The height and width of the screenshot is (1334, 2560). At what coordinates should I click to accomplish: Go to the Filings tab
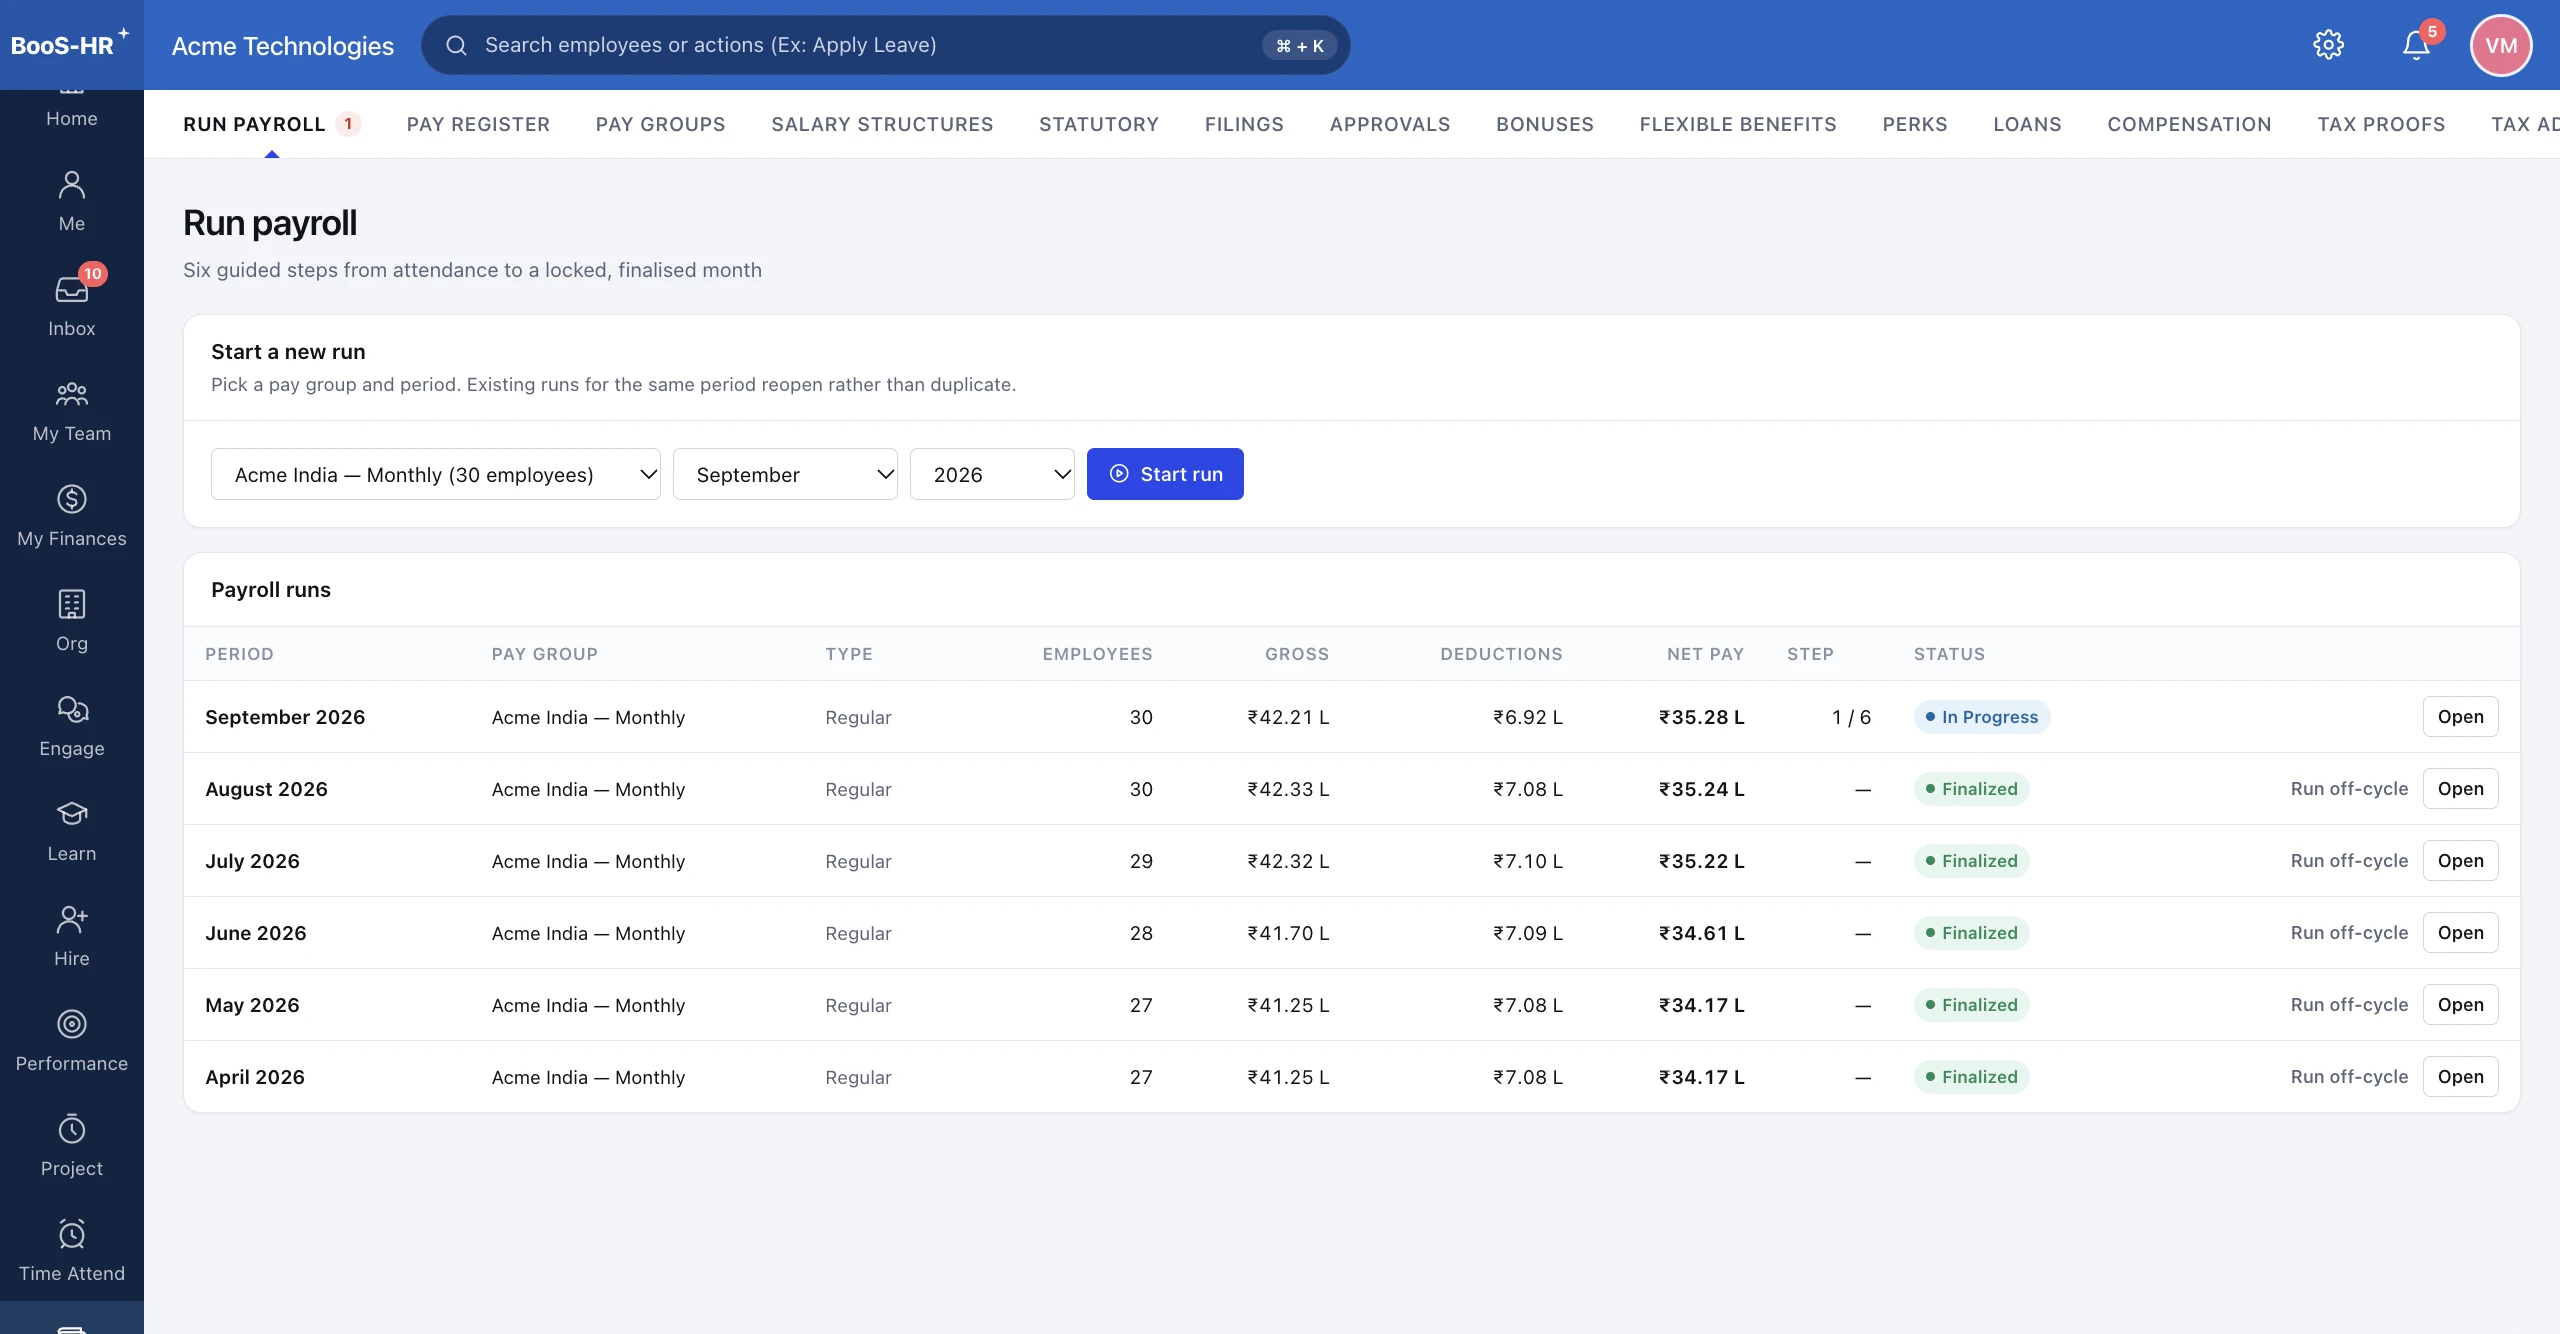click(1244, 124)
